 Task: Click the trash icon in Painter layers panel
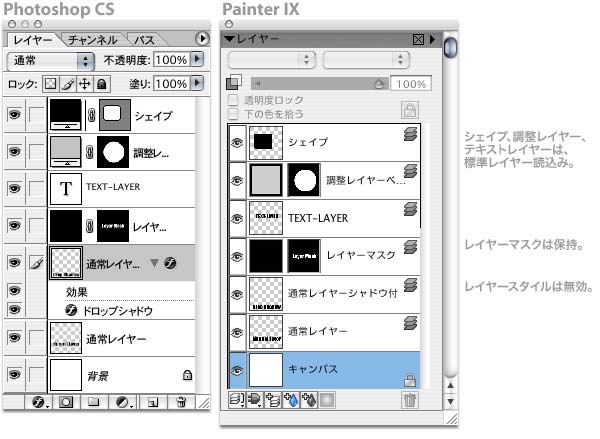409,400
